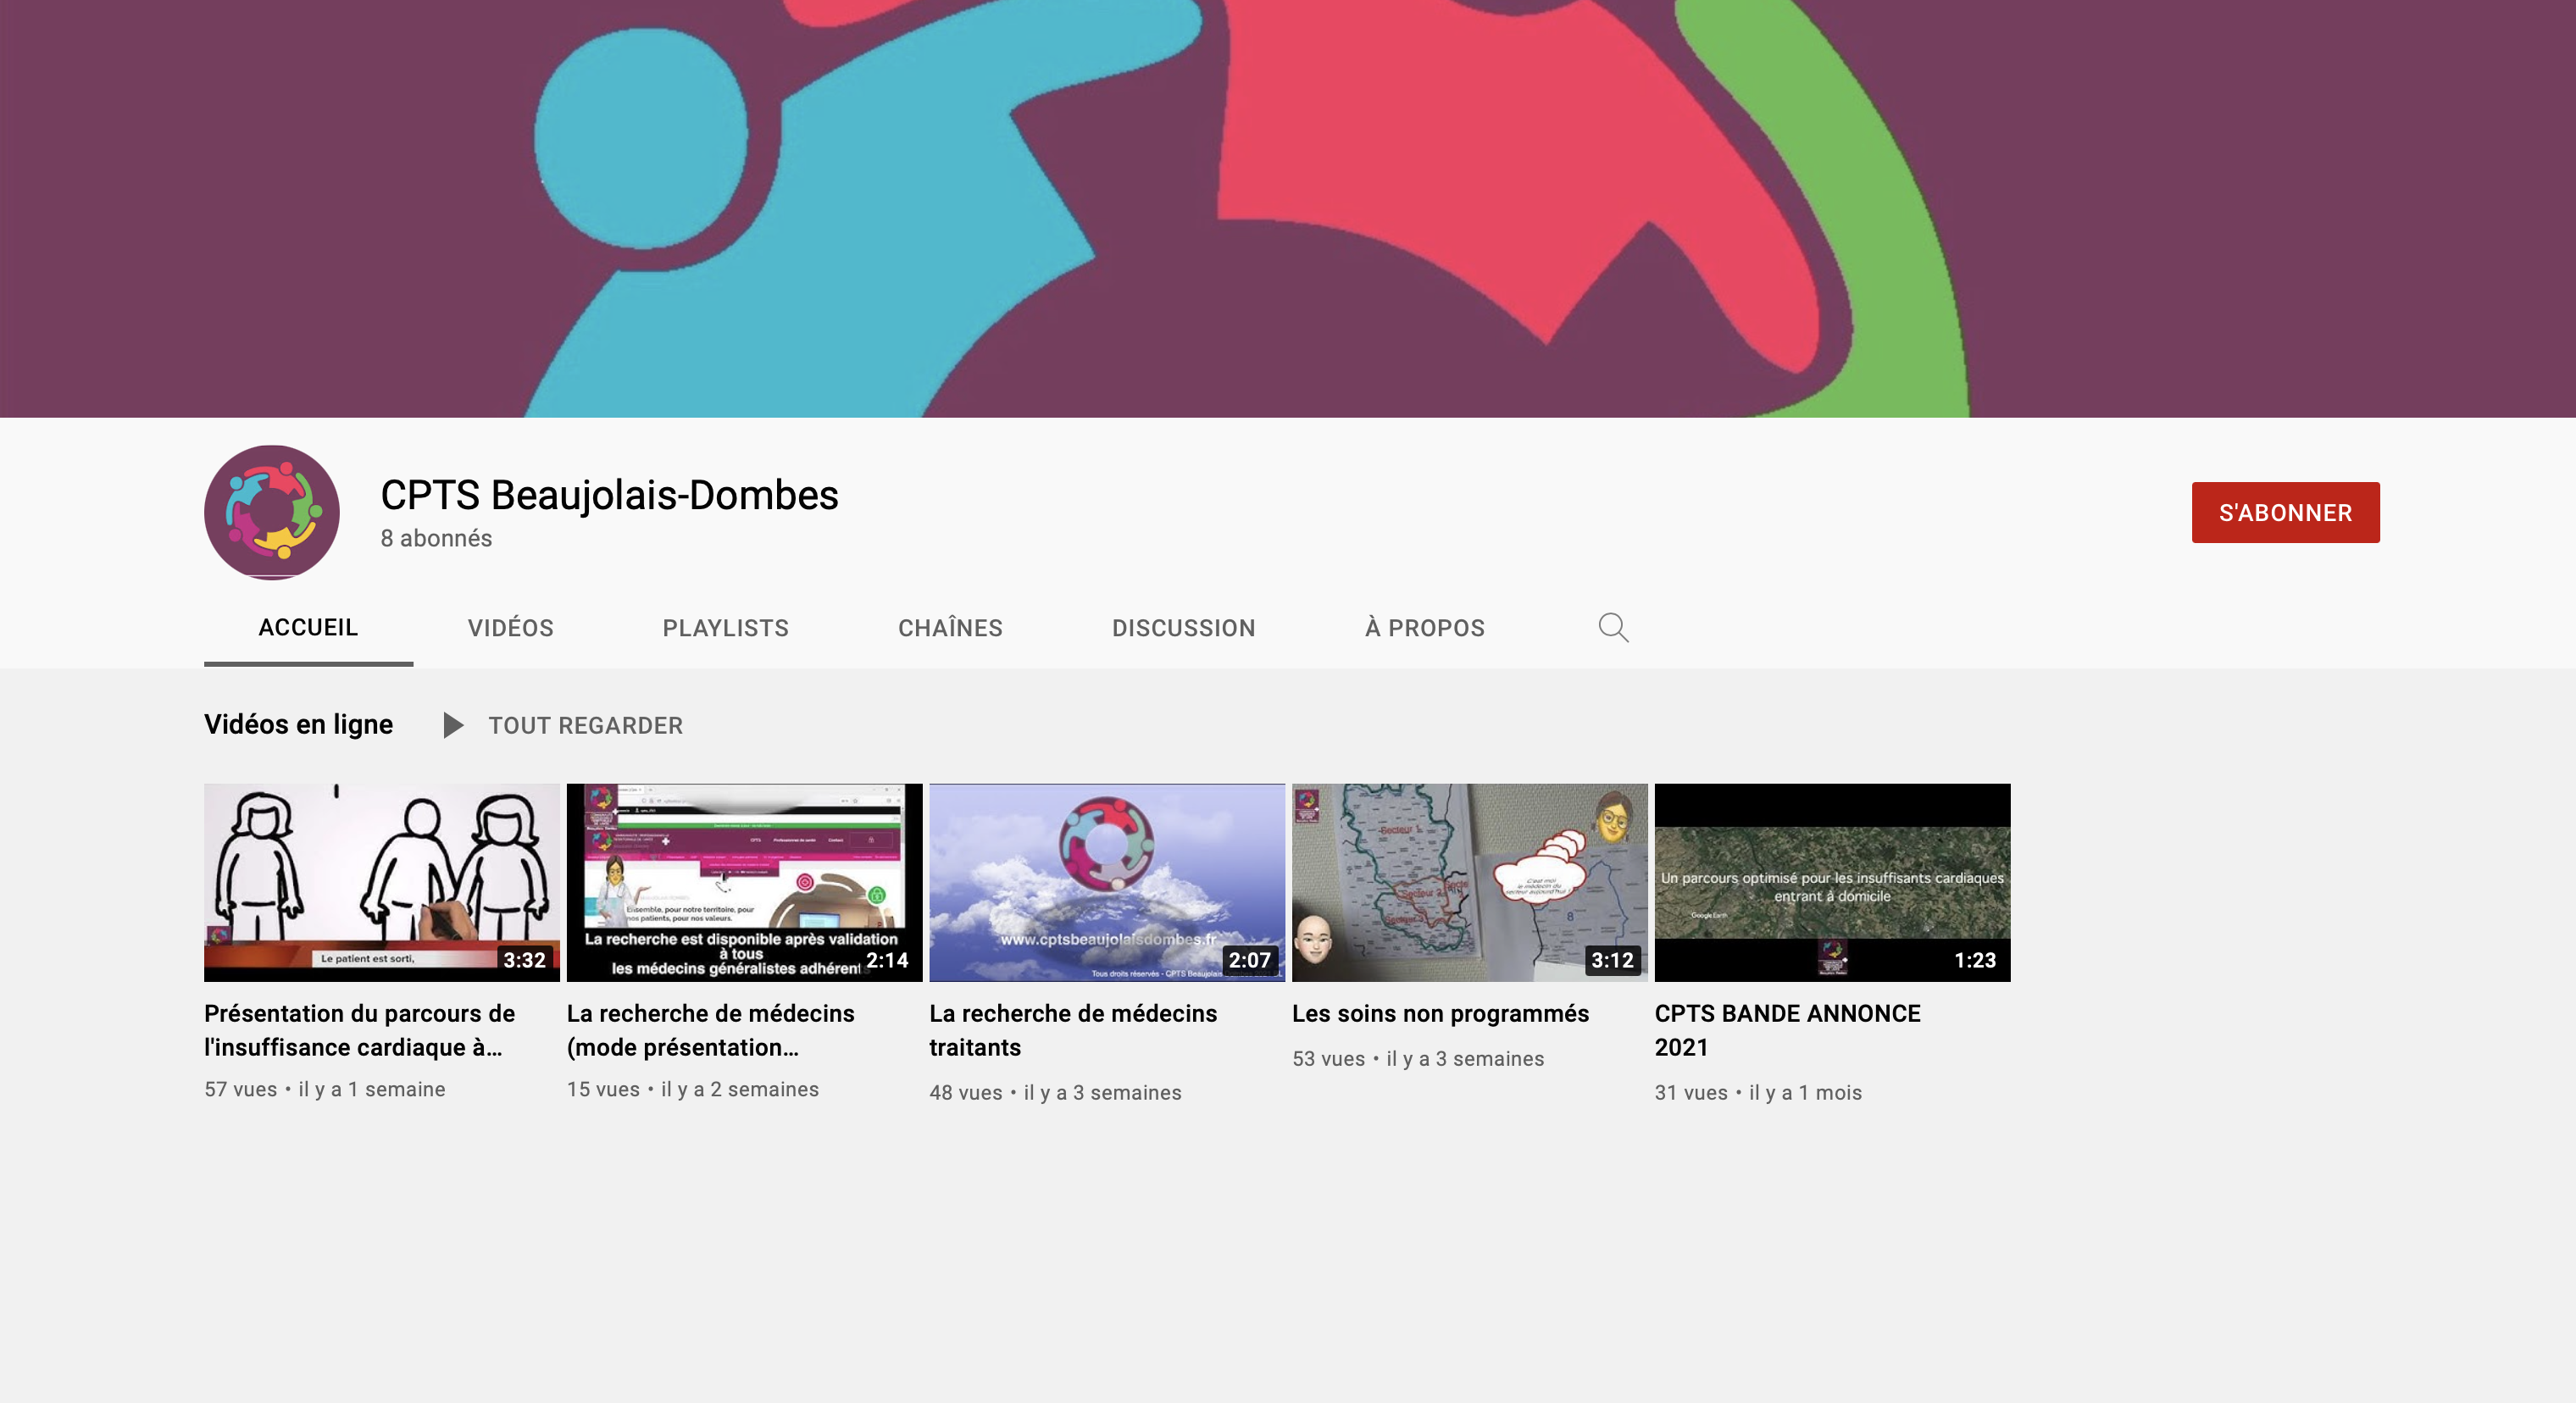Click the Tout regarder link
This screenshot has height=1403, width=2576.
(585, 725)
